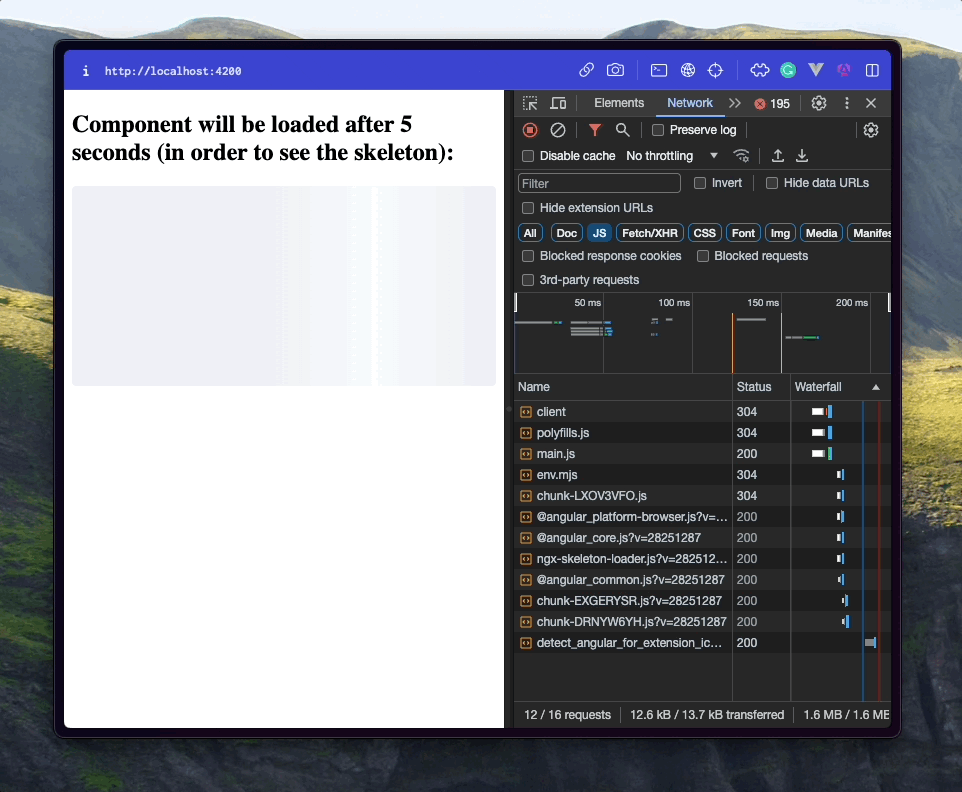
Task: Click the overview timeline left handle
Action: pyautogui.click(x=515, y=302)
